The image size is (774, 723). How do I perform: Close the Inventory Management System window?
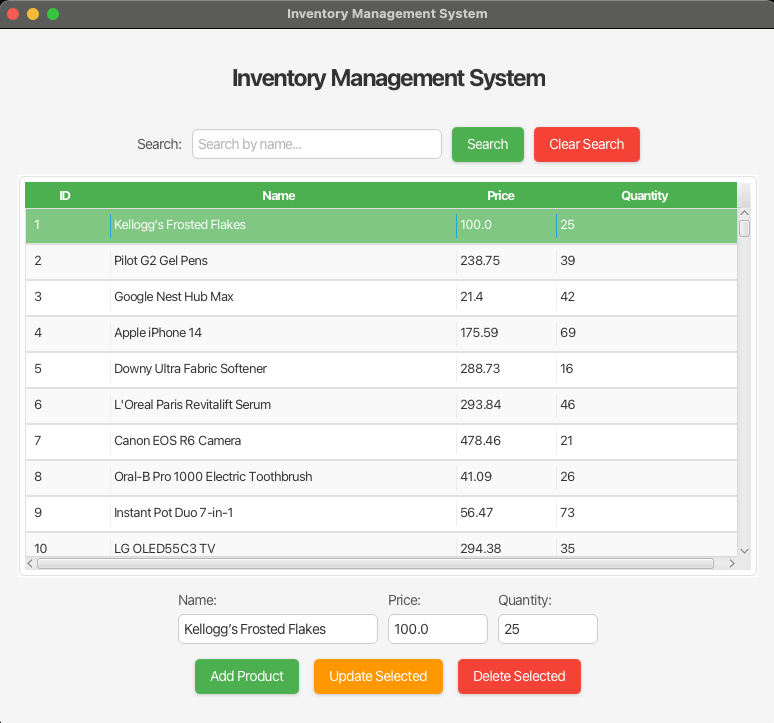click(13, 14)
